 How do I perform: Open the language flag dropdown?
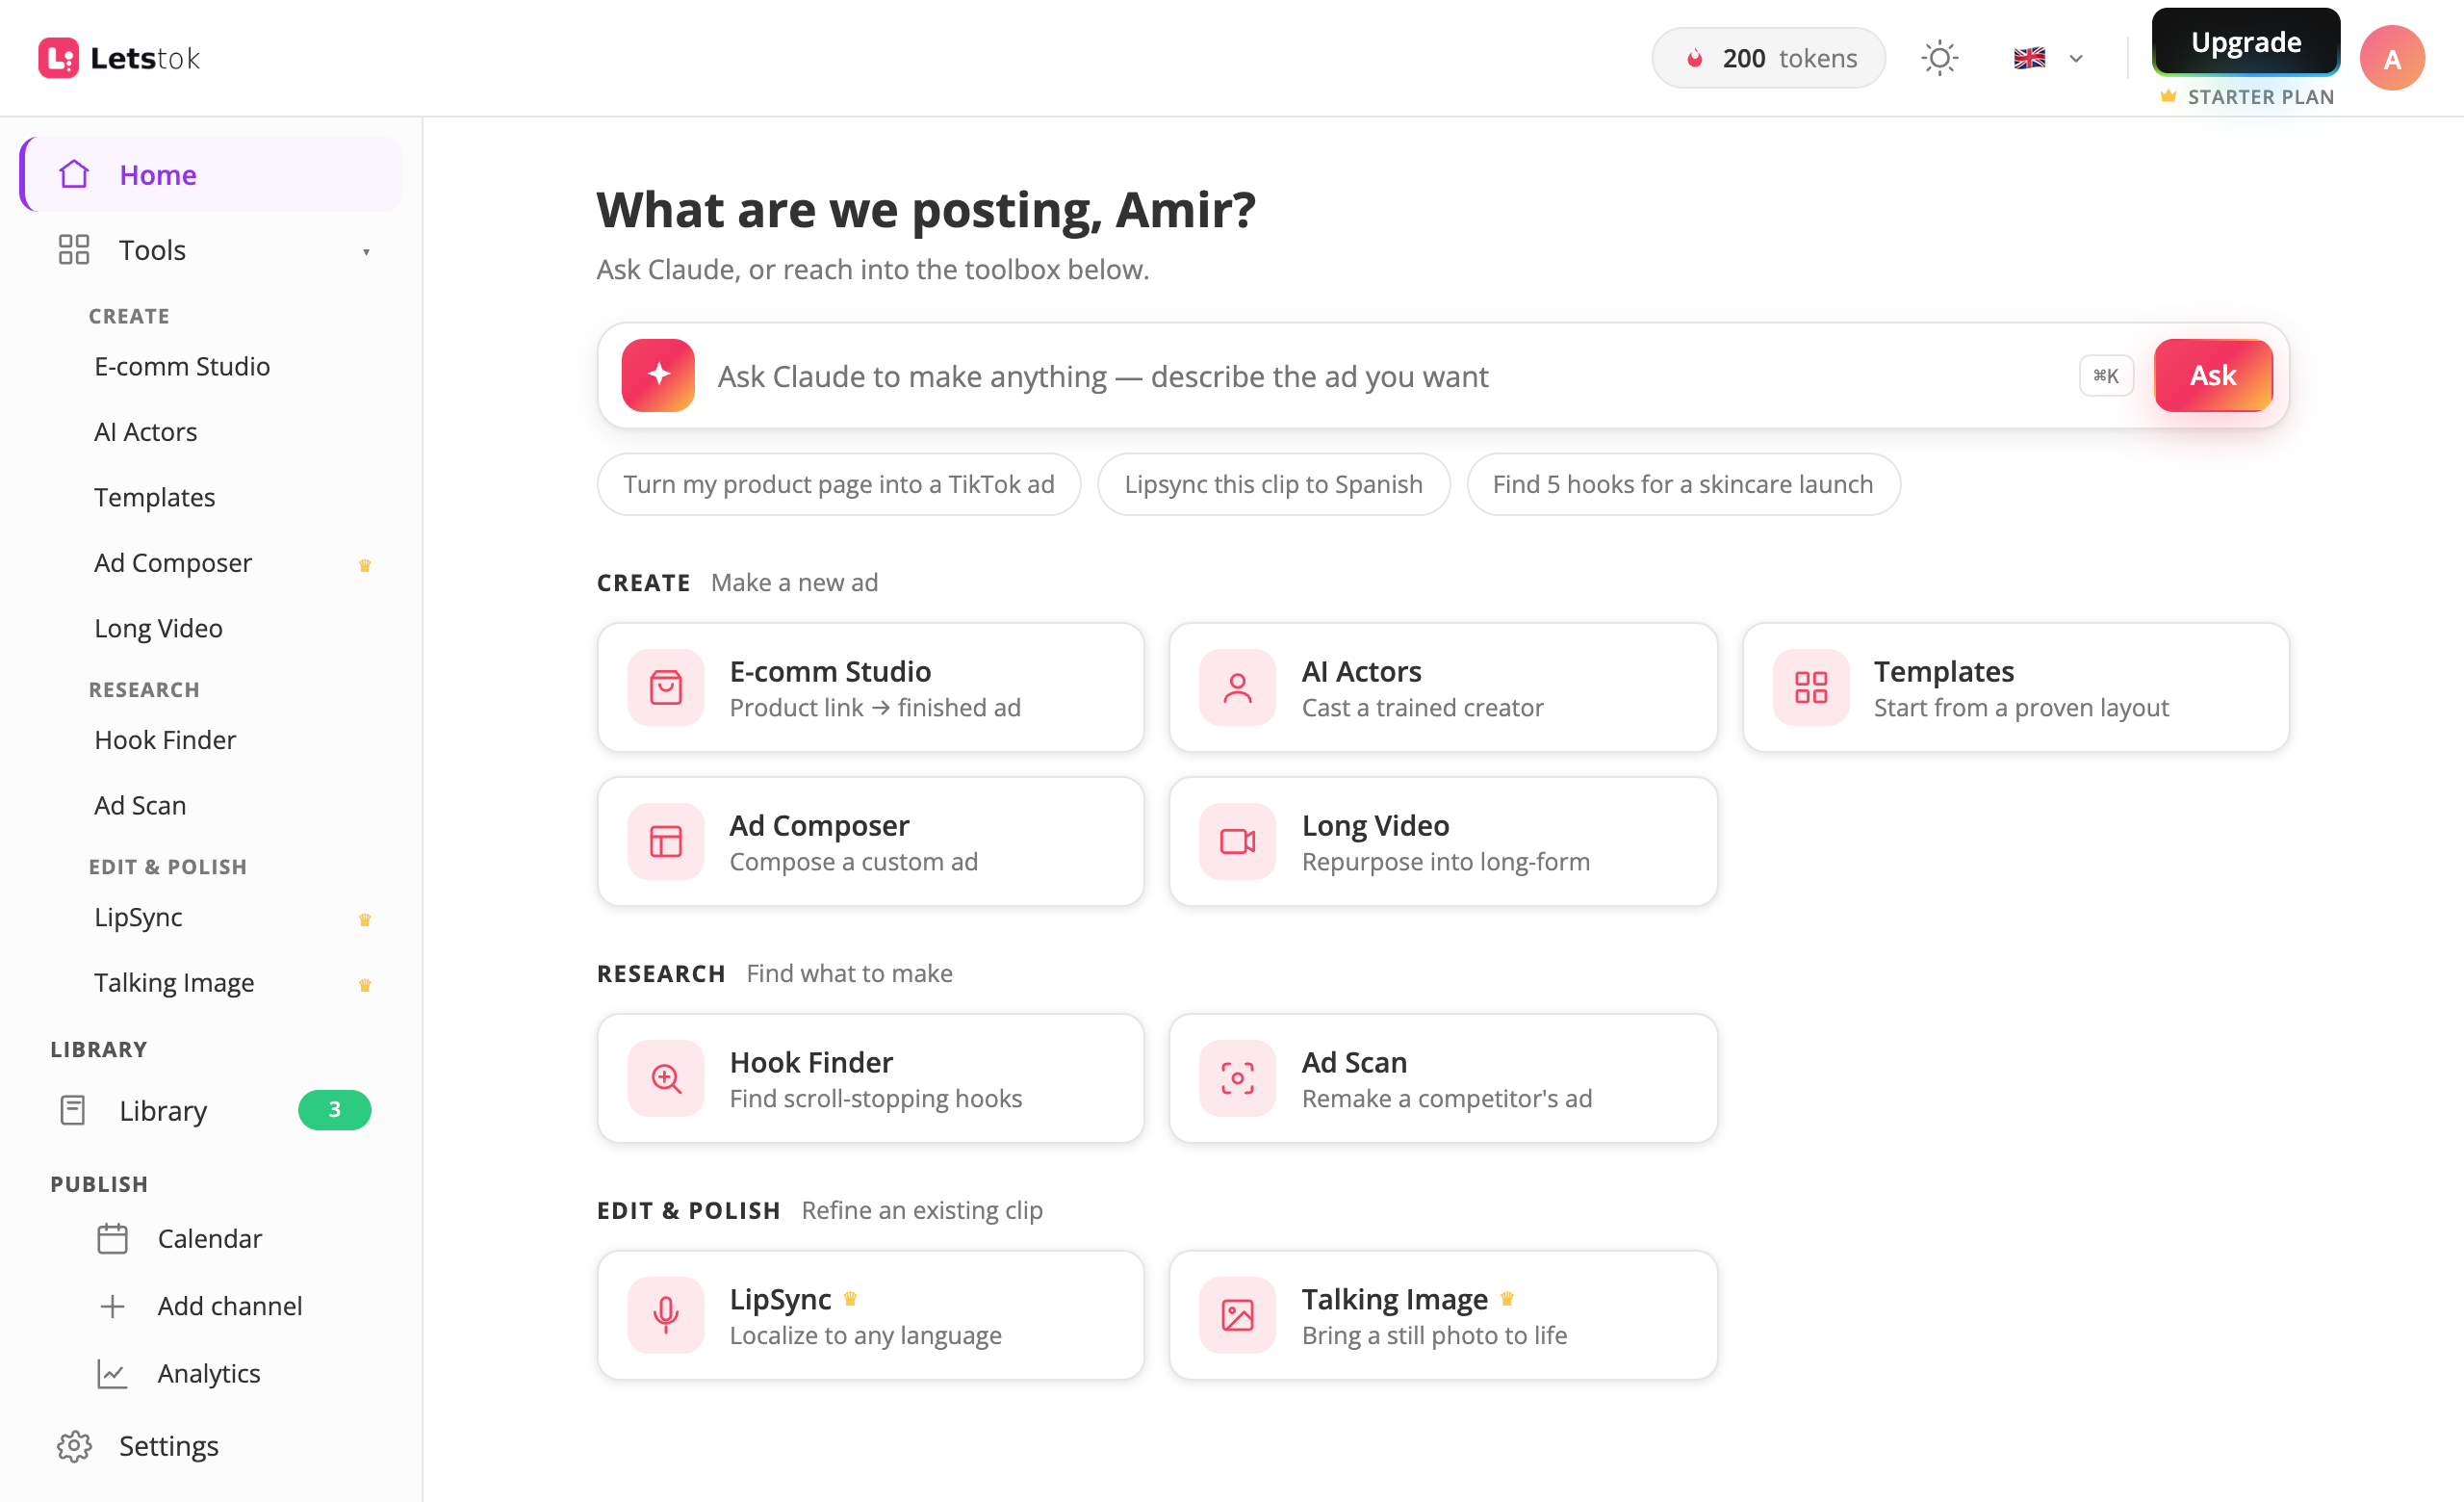(x=2047, y=58)
